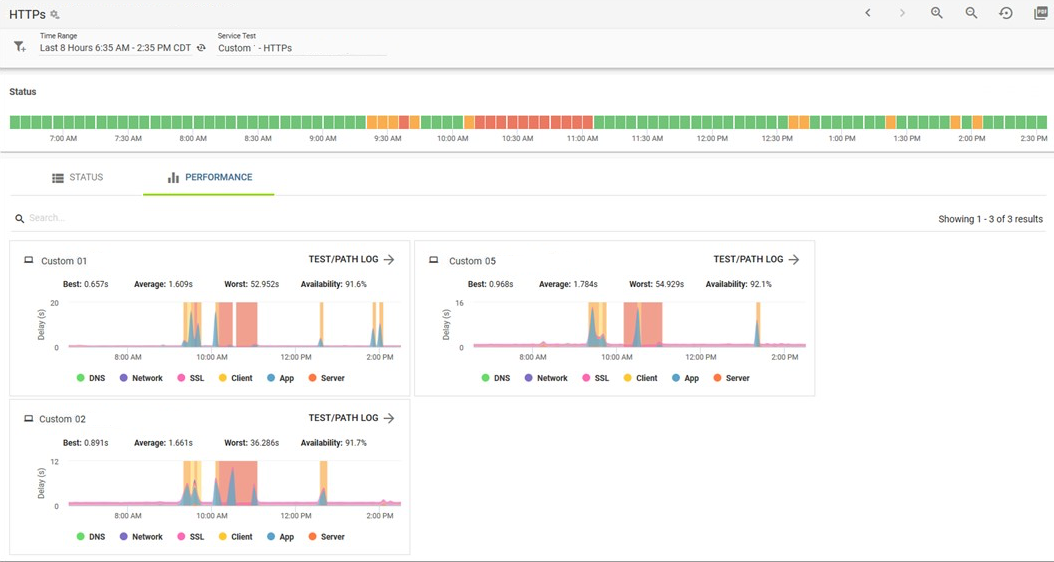Open TEST/PATH LOG for Custom 05

pos(756,259)
